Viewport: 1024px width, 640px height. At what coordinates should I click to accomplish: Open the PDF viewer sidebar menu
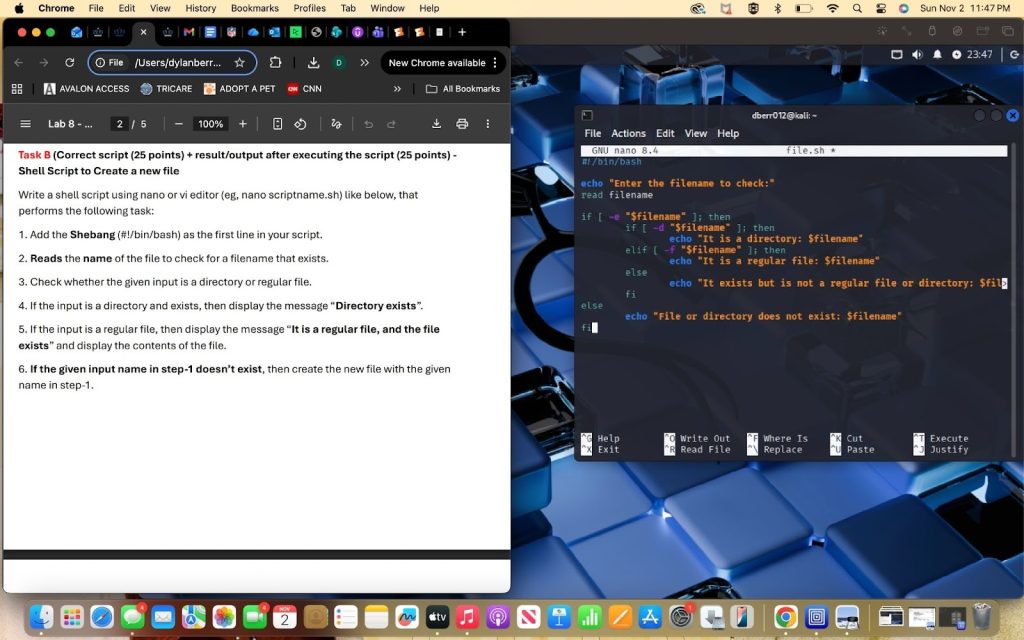click(x=25, y=124)
